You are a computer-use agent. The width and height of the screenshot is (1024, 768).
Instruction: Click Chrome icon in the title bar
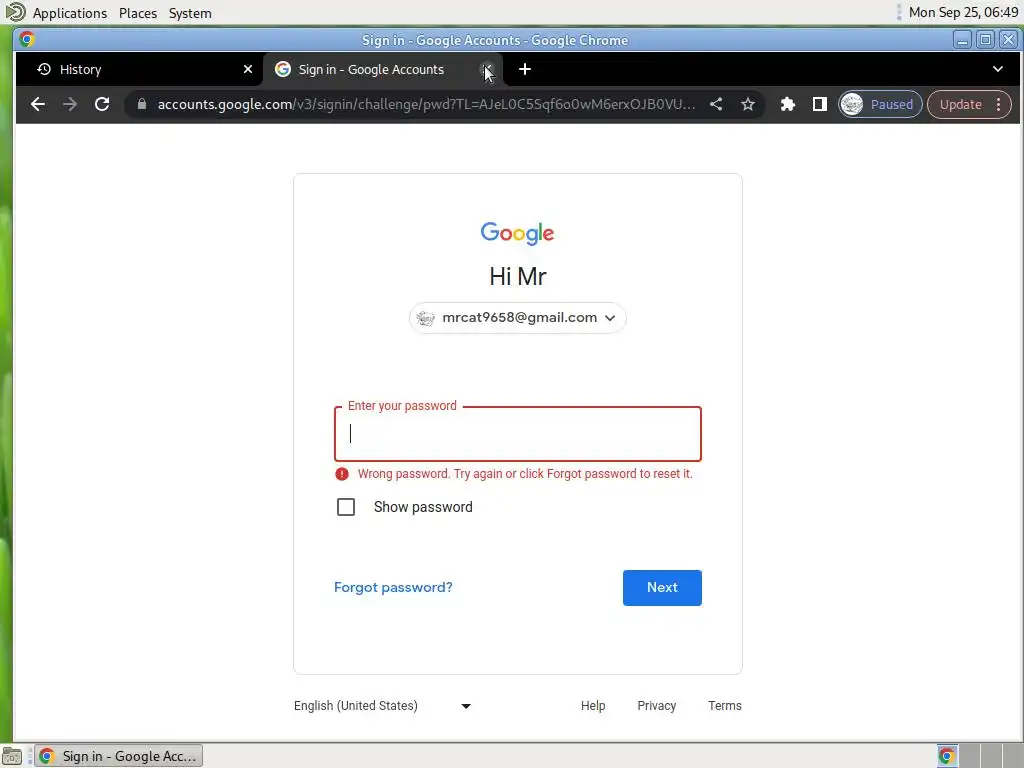pos(27,40)
